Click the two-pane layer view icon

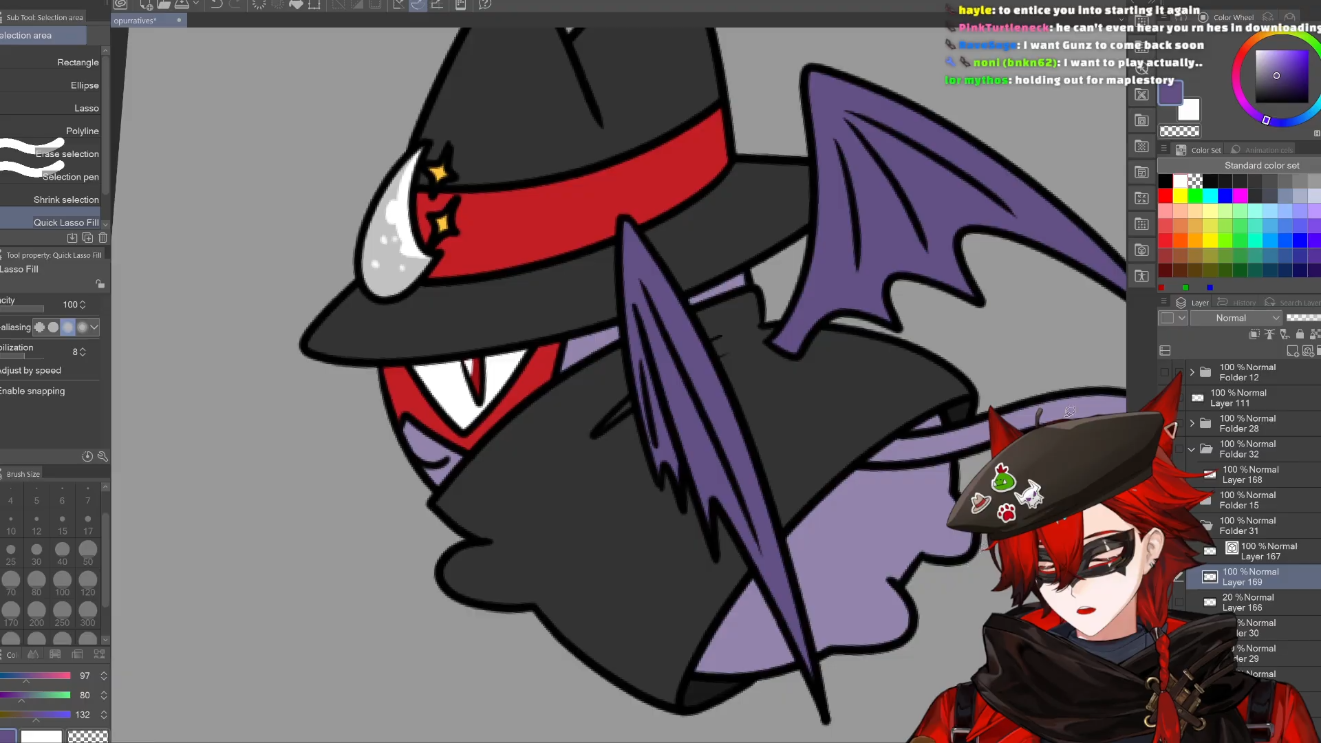pyautogui.click(x=1165, y=351)
